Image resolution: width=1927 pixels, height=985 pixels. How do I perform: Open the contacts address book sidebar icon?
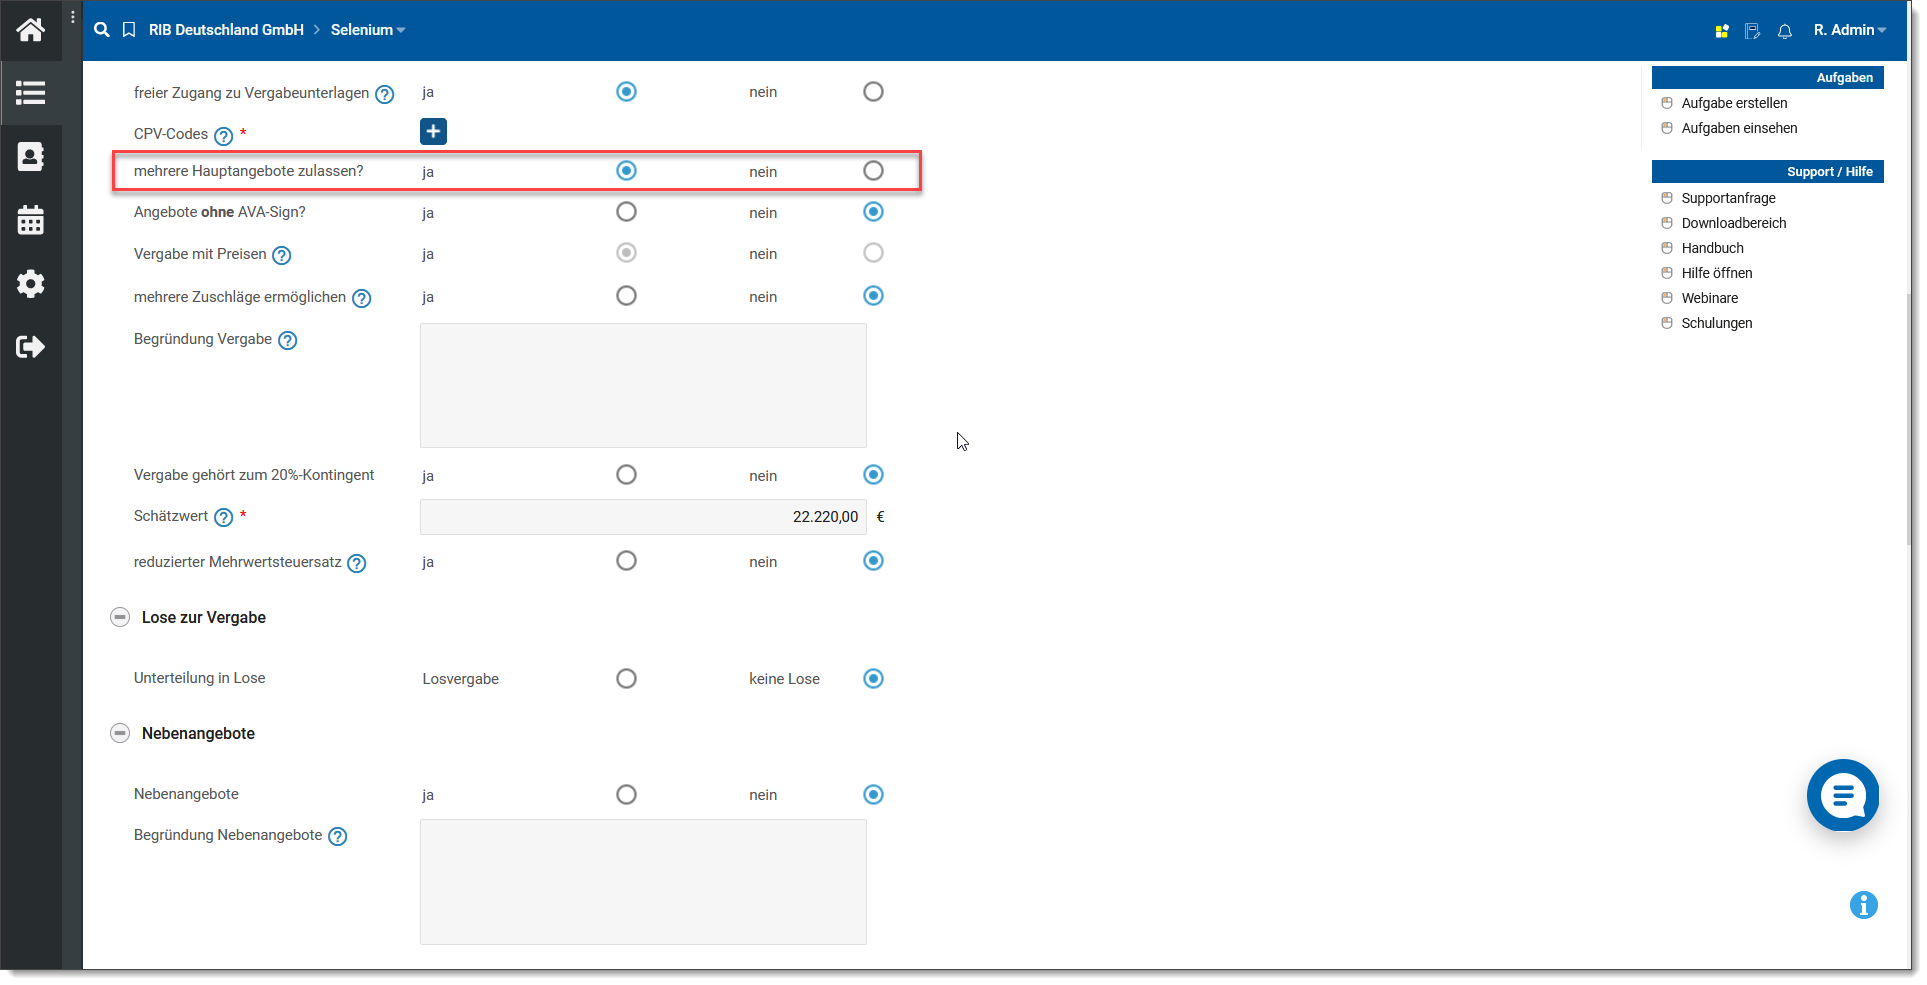30,157
